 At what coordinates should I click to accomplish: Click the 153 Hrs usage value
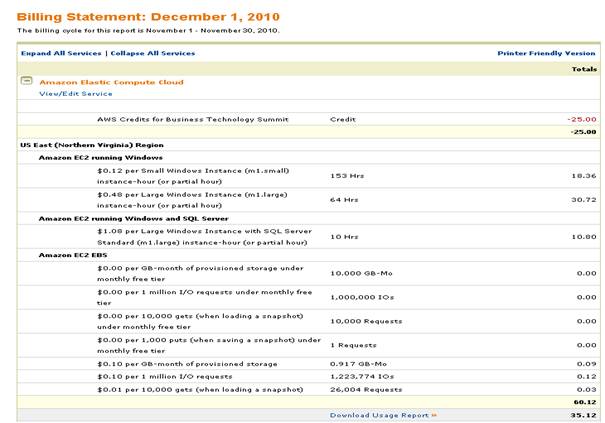(347, 176)
